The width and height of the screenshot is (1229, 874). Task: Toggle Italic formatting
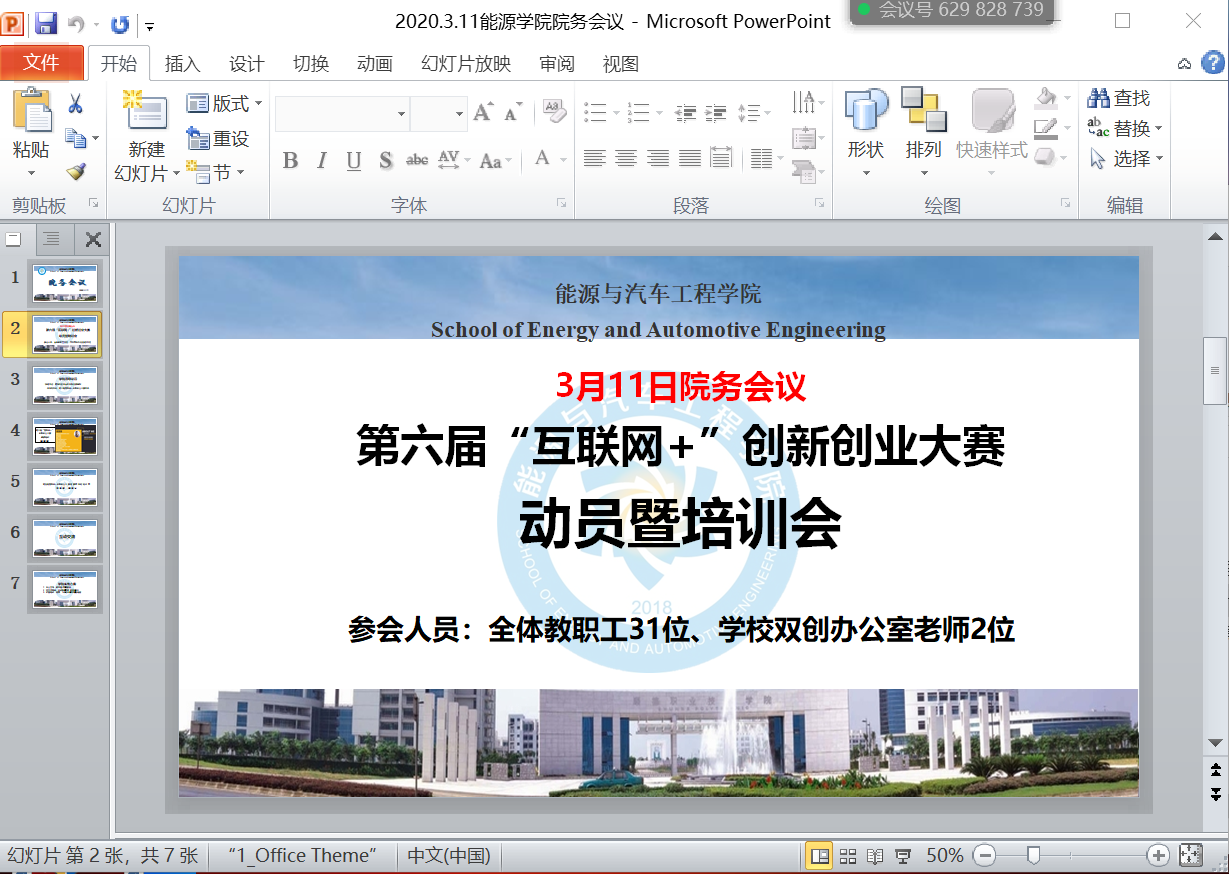[322, 160]
